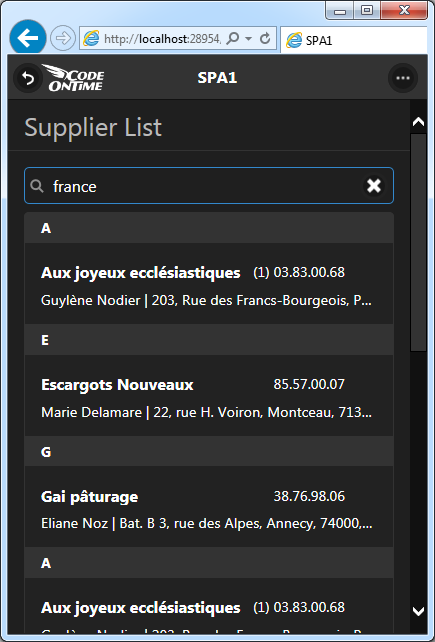Click the SPA1 header title
Screen dimensions: 435x642
tap(217, 78)
